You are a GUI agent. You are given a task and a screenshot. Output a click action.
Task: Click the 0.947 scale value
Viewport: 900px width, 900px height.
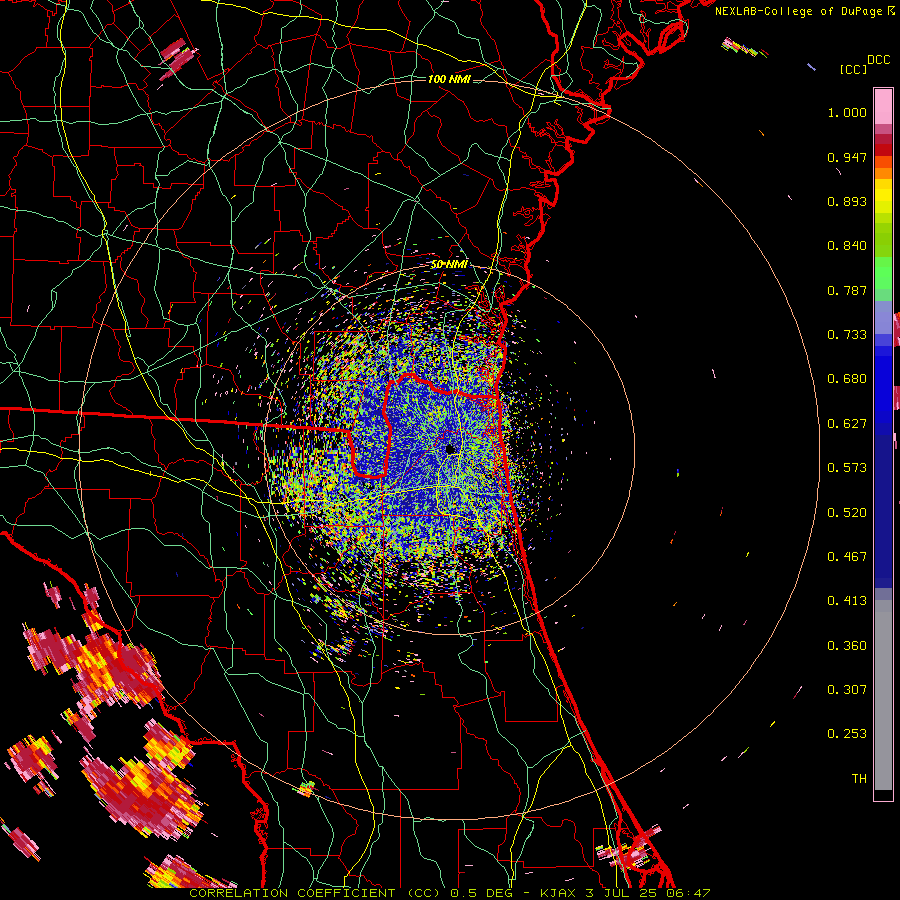click(847, 157)
